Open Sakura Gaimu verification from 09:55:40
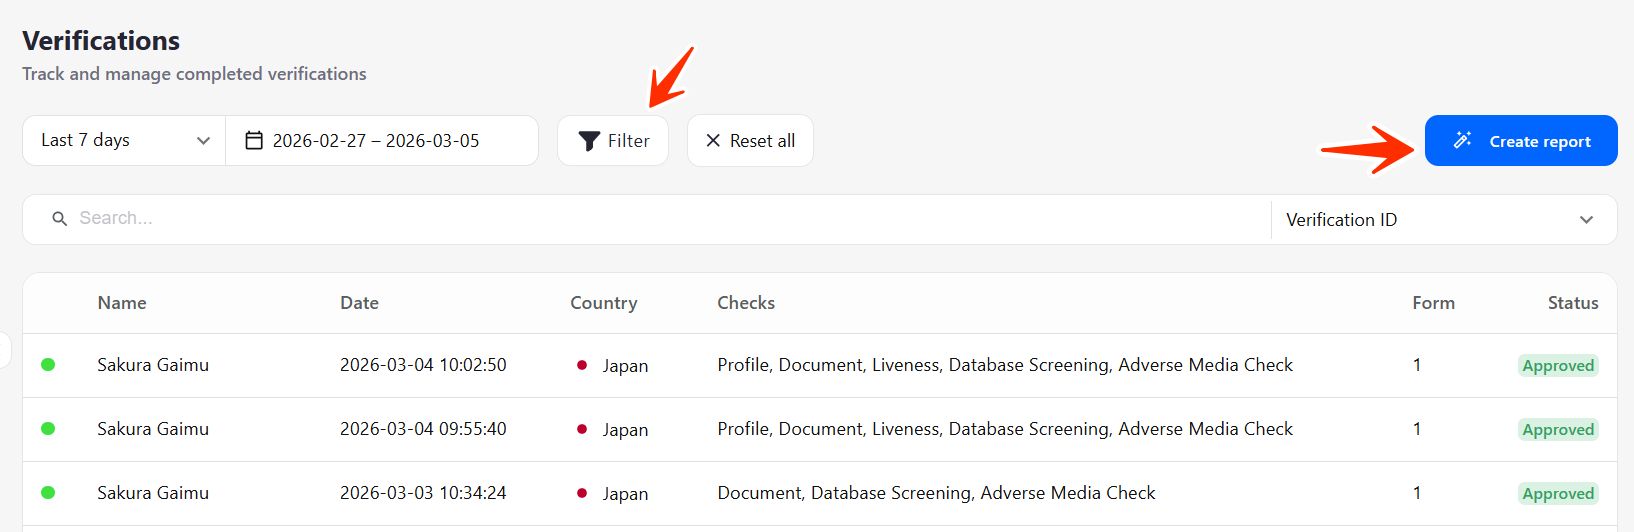This screenshot has width=1634, height=532. coord(153,429)
